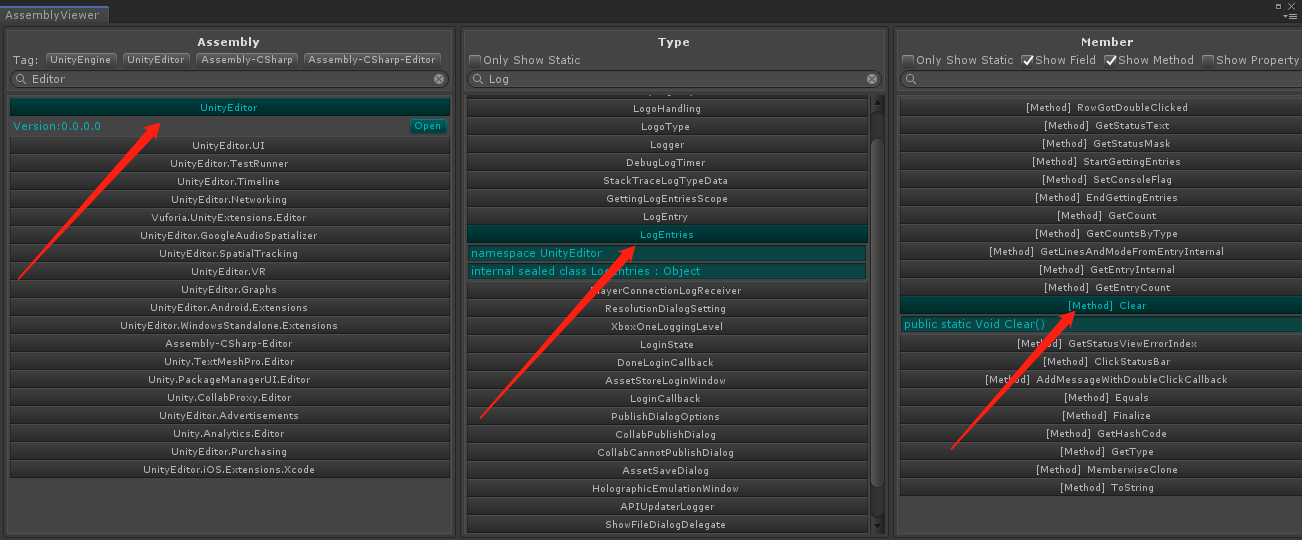
Task: Select UnityEditor.Graphs assembly
Action: (229, 289)
